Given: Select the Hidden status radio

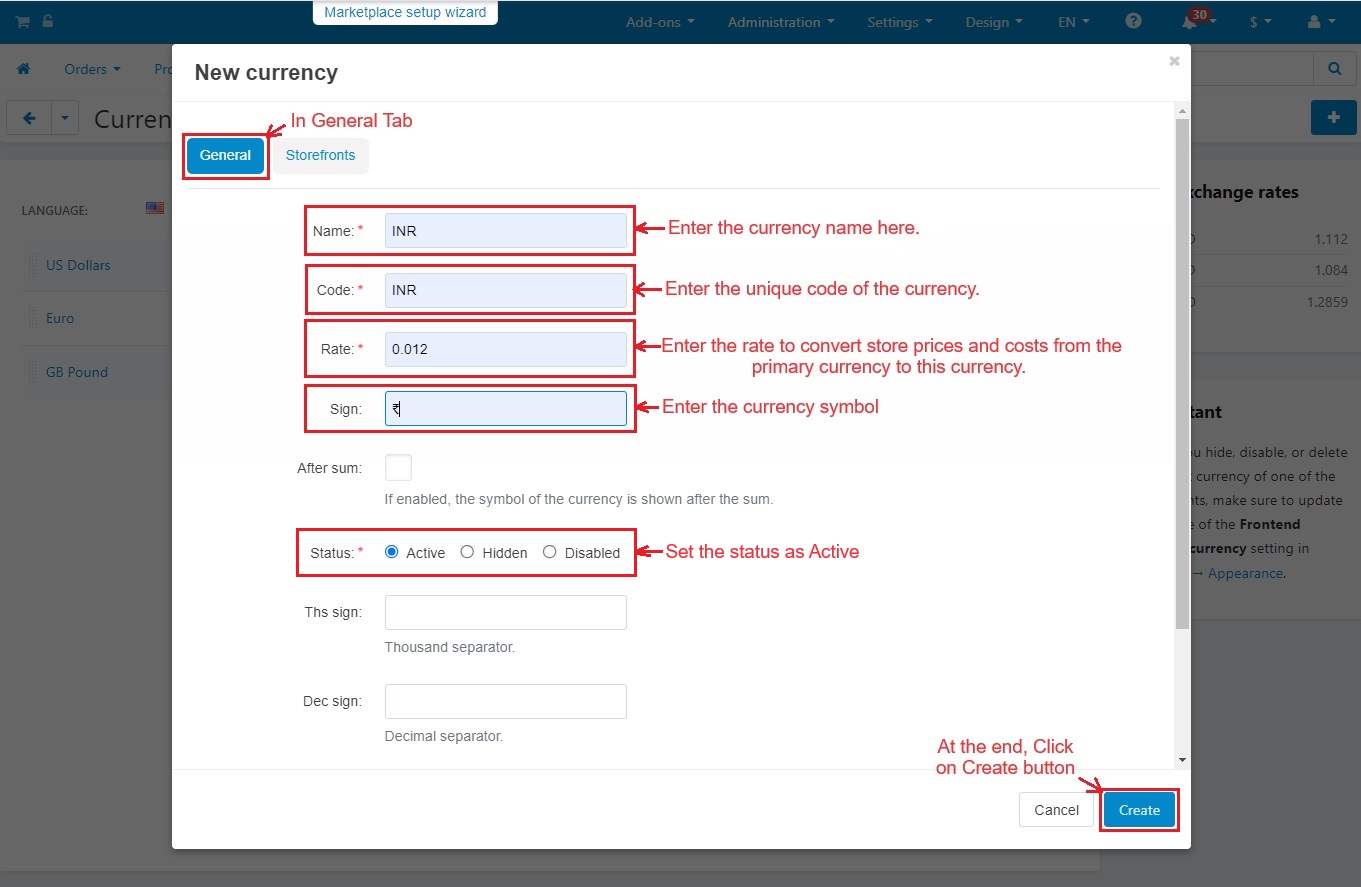Looking at the screenshot, I should tap(467, 552).
